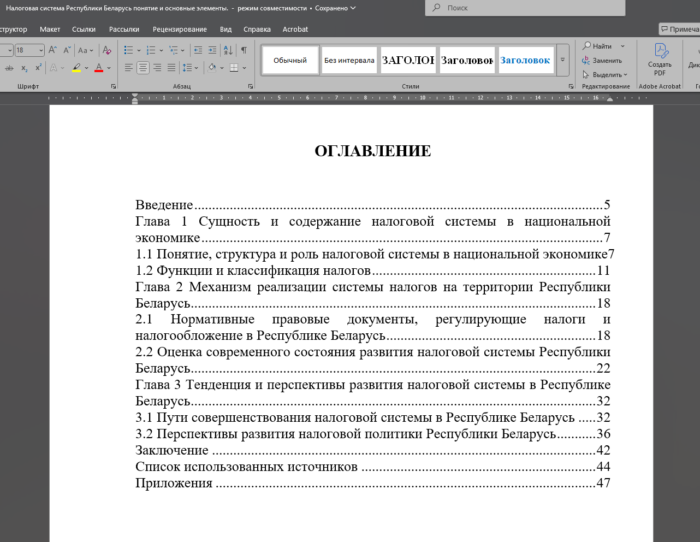Create a PDF with the Adobe Acrobat icon
Image resolution: width=700 pixels, height=542 pixels.
click(x=660, y=59)
